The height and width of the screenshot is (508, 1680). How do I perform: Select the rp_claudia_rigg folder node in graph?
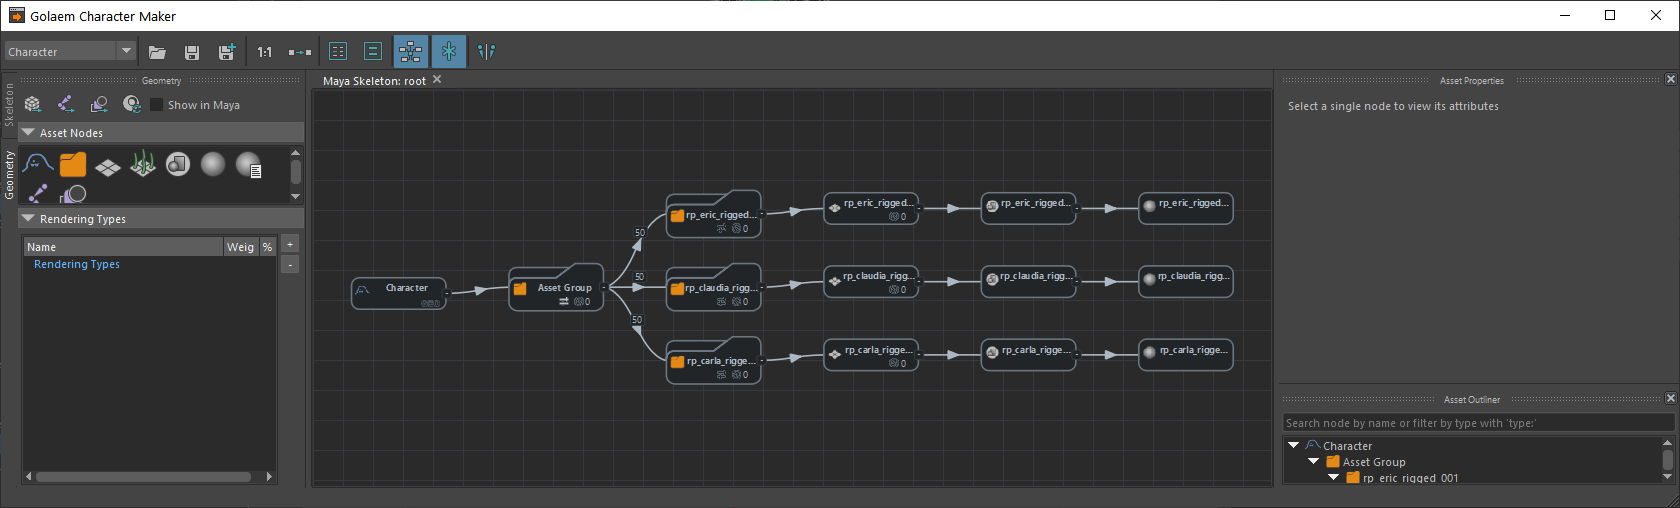[714, 288]
